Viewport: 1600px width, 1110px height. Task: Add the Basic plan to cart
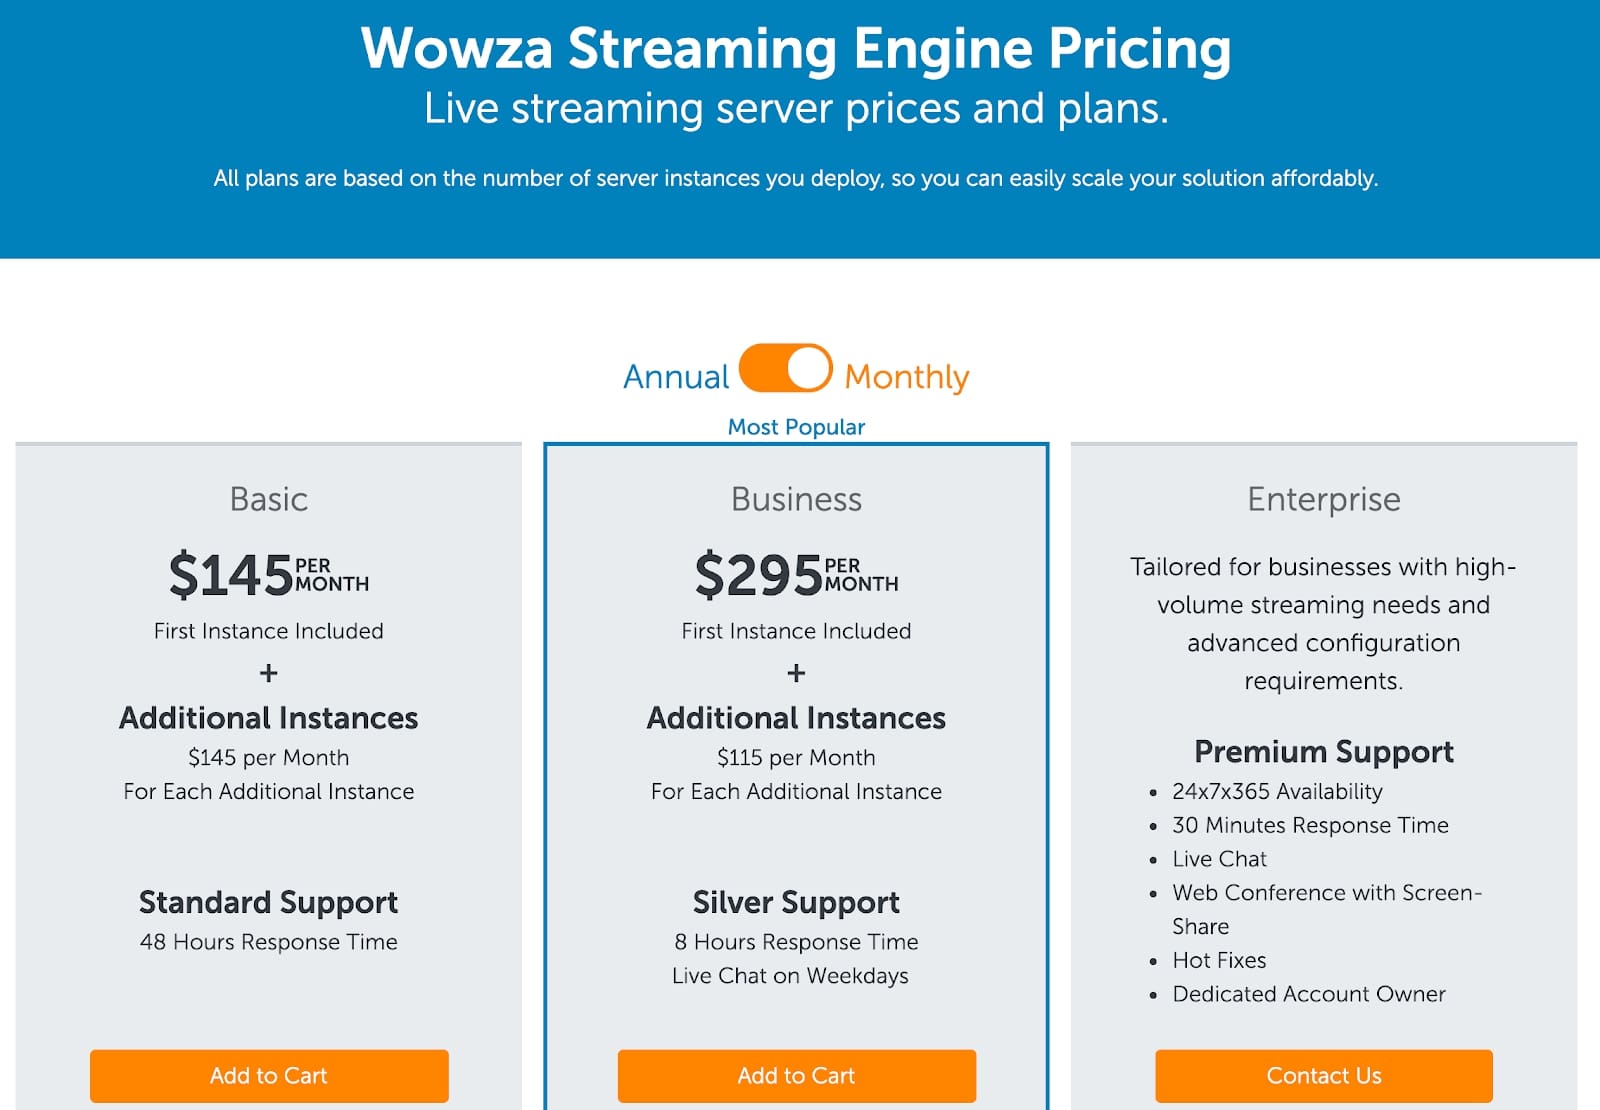(x=268, y=1076)
